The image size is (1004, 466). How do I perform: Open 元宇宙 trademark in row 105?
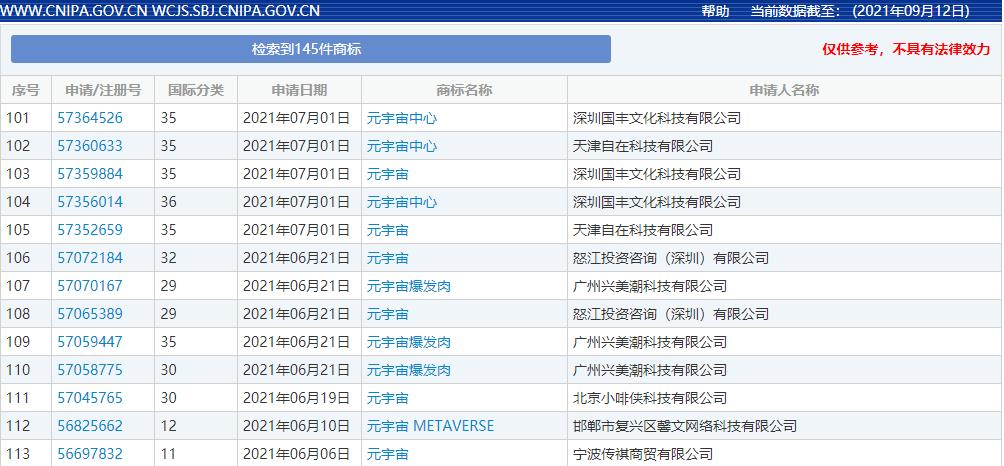pyautogui.click(x=387, y=230)
